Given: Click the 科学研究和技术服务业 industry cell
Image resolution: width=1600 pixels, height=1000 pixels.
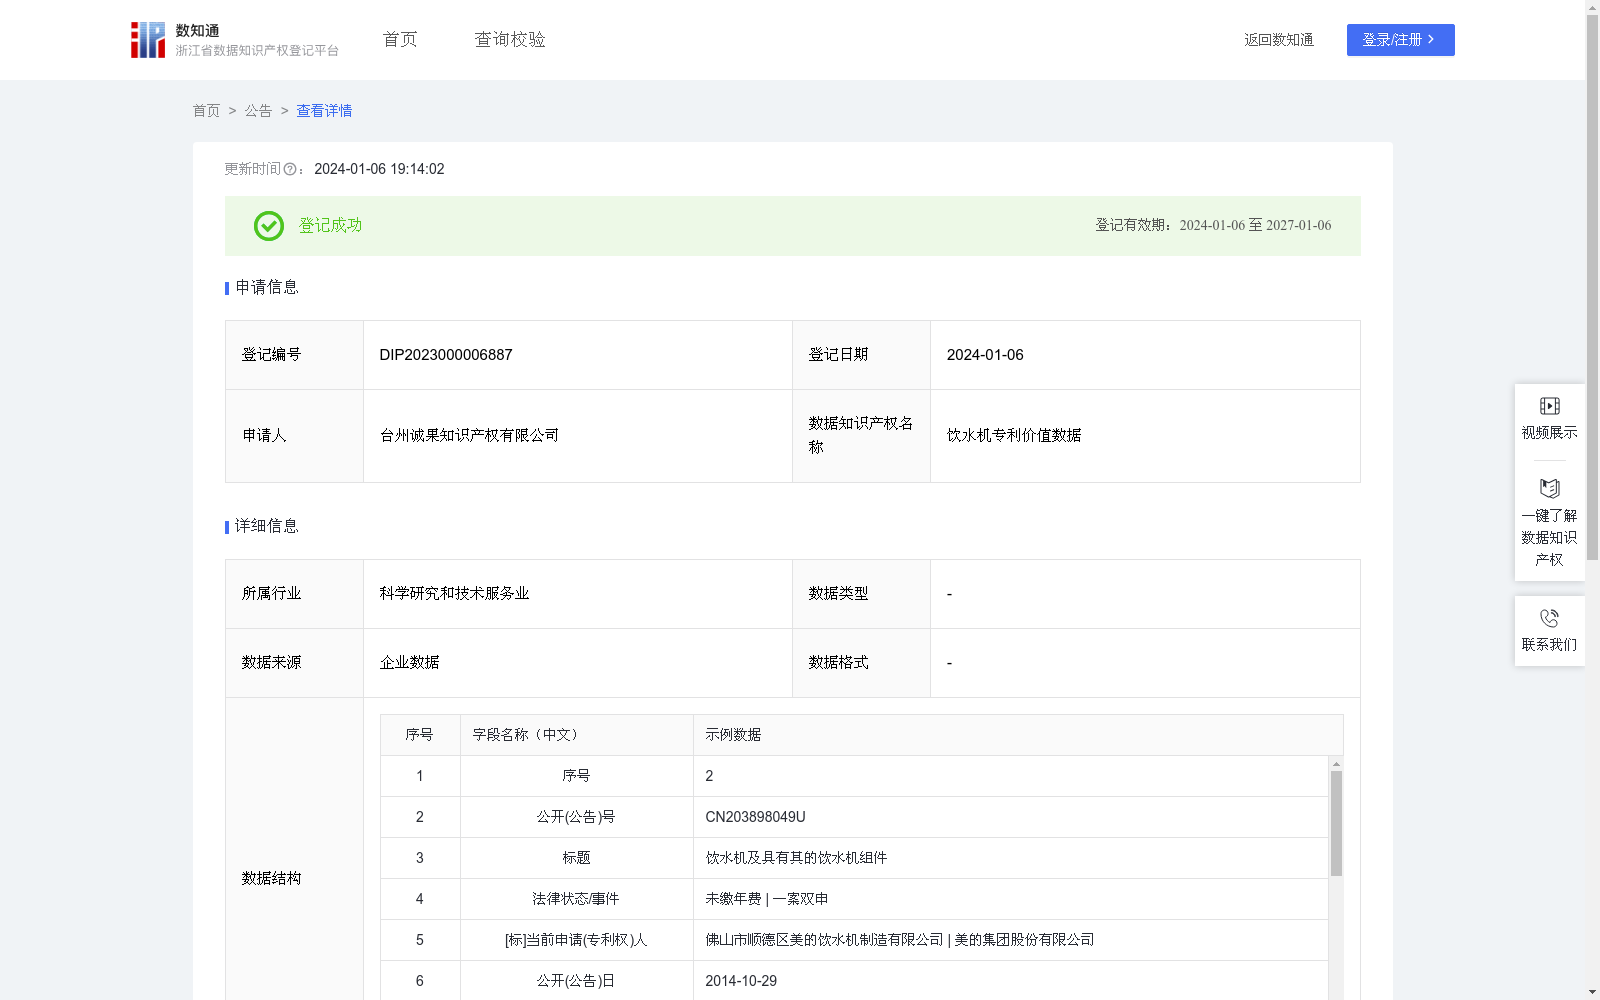Looking at the screenshot, I should 578,594.
